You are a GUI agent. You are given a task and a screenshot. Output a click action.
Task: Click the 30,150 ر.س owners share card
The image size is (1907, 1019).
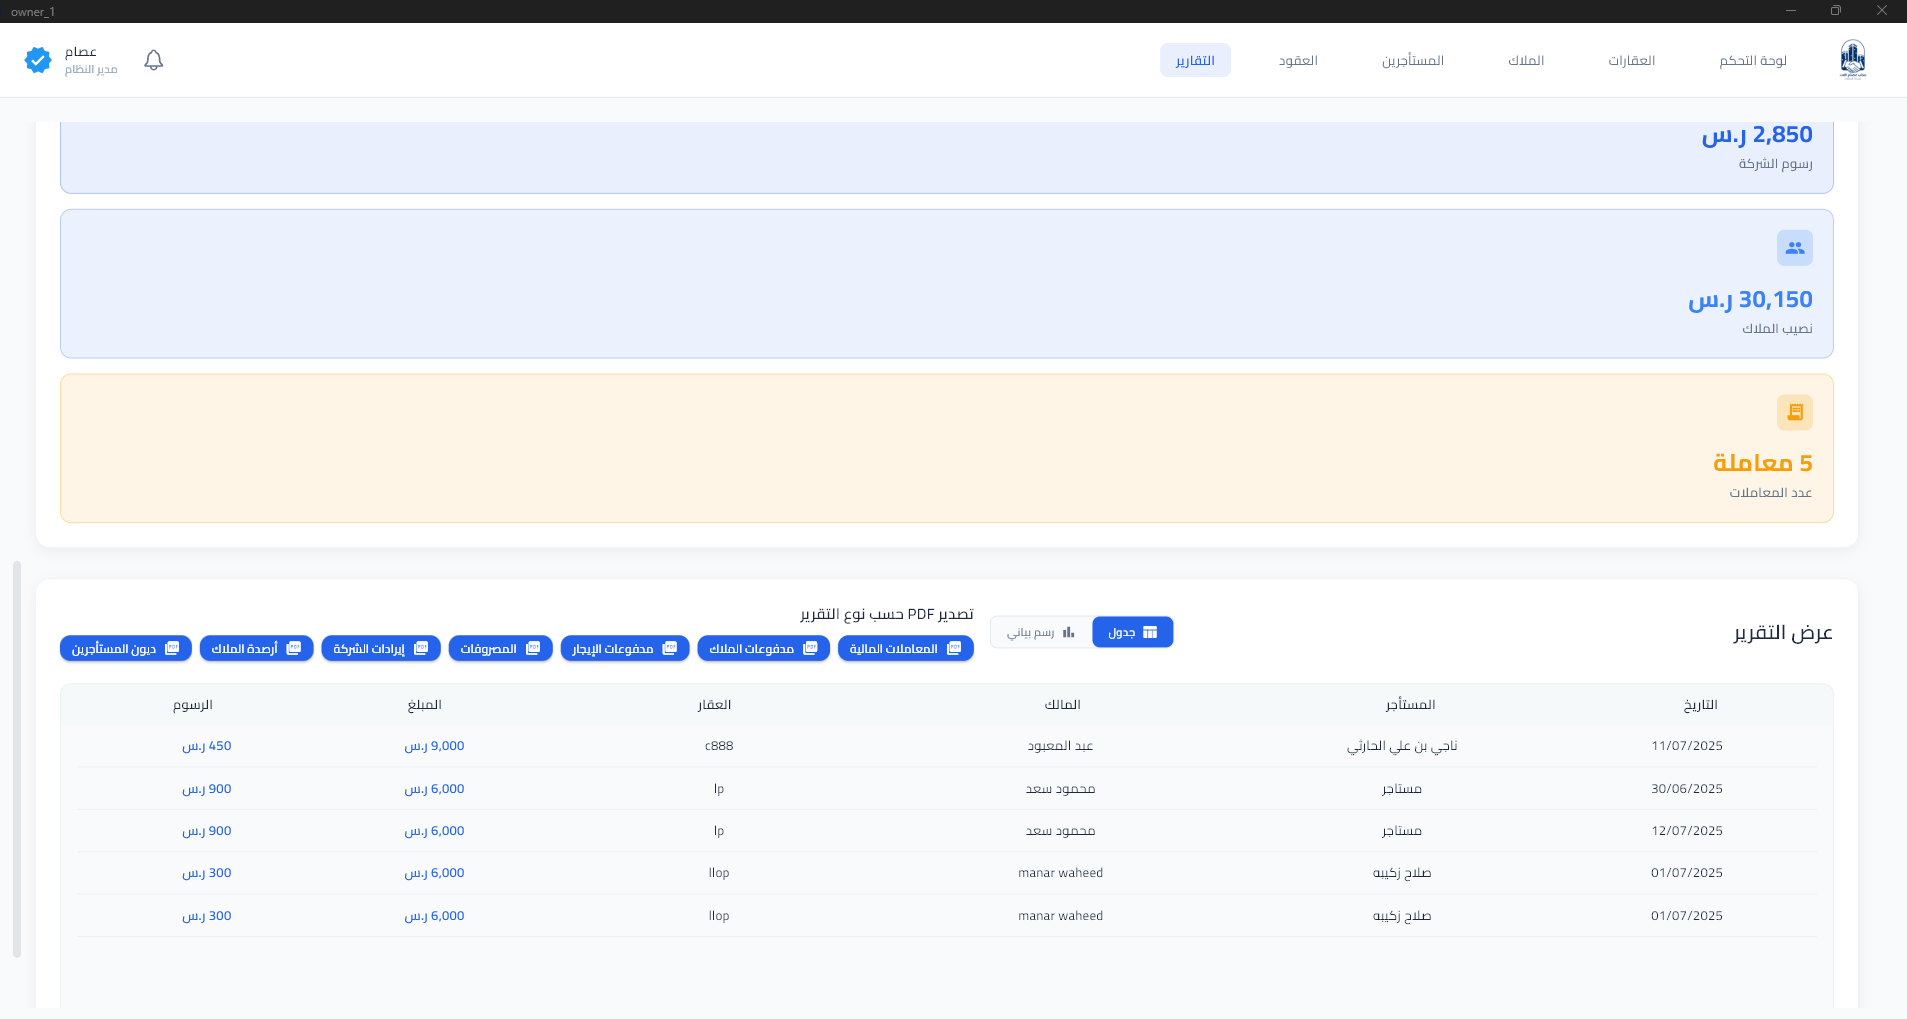coord(947,284)
